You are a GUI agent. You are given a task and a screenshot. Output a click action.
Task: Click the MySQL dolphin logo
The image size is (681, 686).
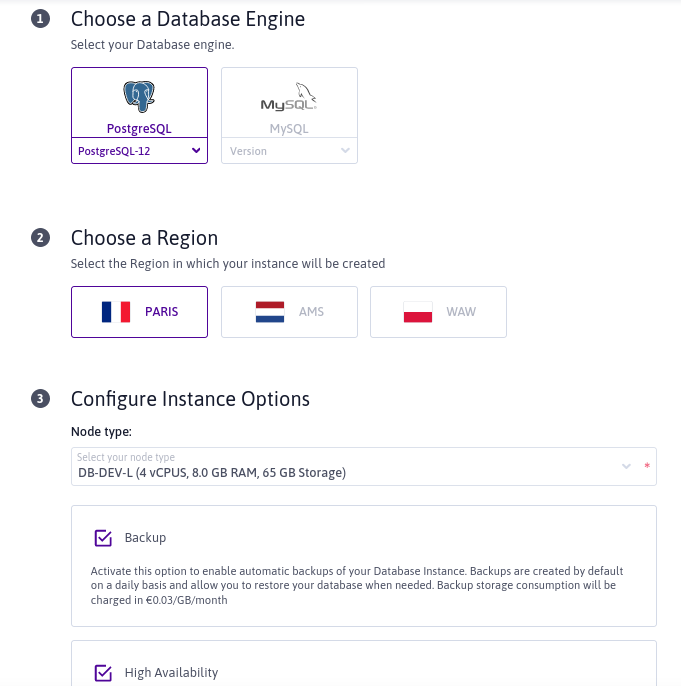pos(289,98)
